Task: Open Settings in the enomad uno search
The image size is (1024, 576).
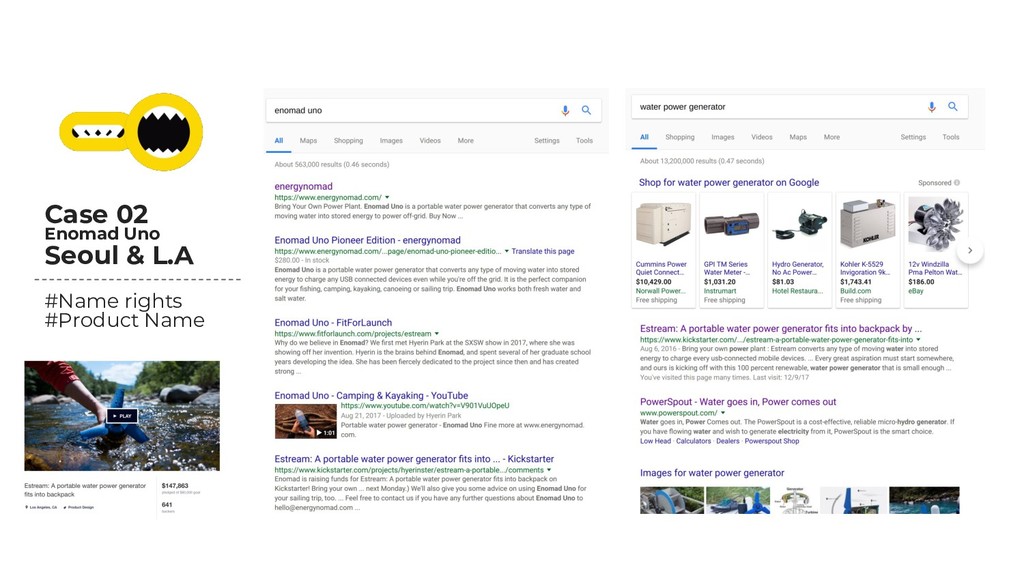Action: coord(547,140)
